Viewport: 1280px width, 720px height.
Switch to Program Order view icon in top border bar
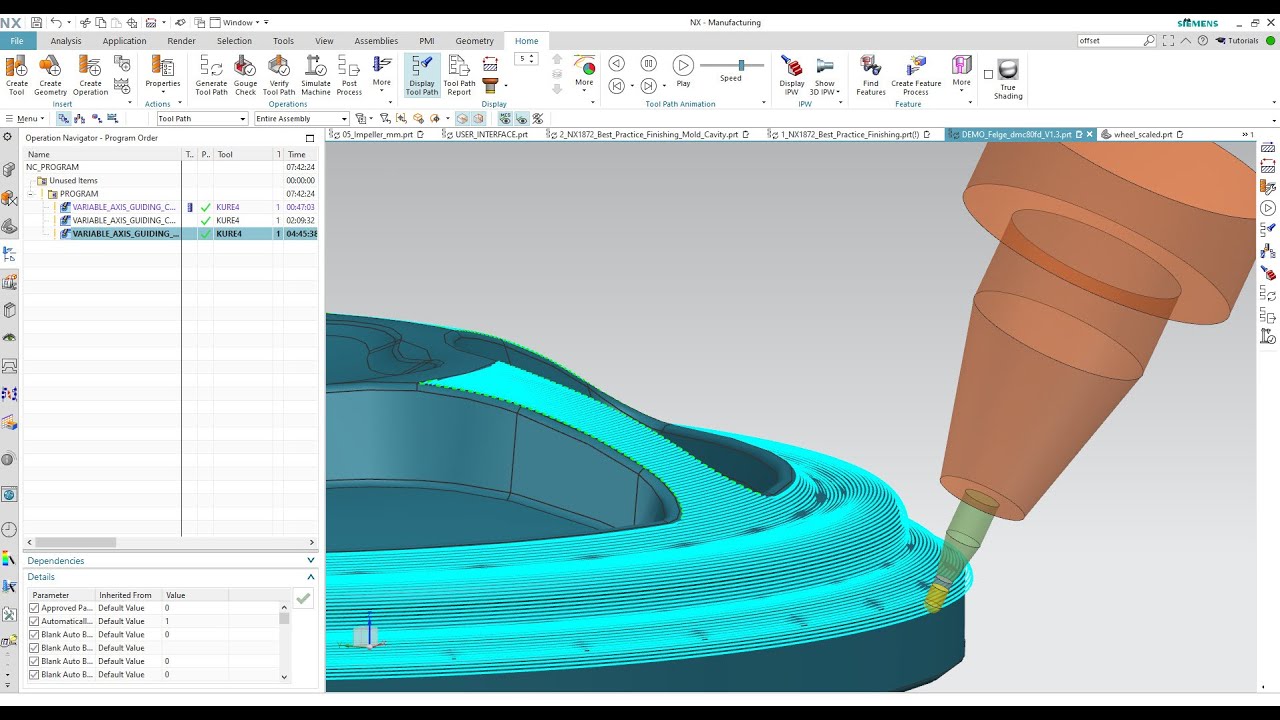point(64,119)
